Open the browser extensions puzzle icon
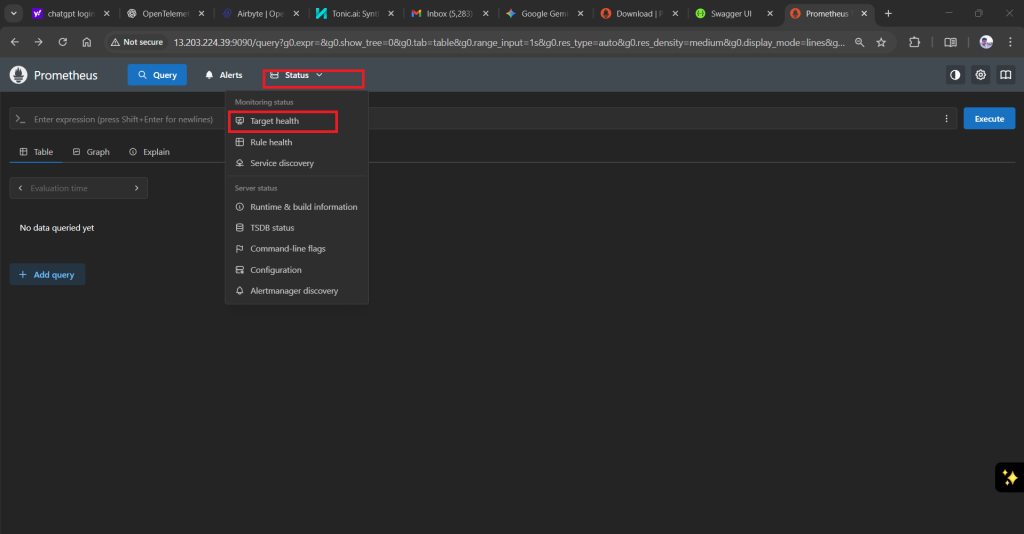 (914, 42)
